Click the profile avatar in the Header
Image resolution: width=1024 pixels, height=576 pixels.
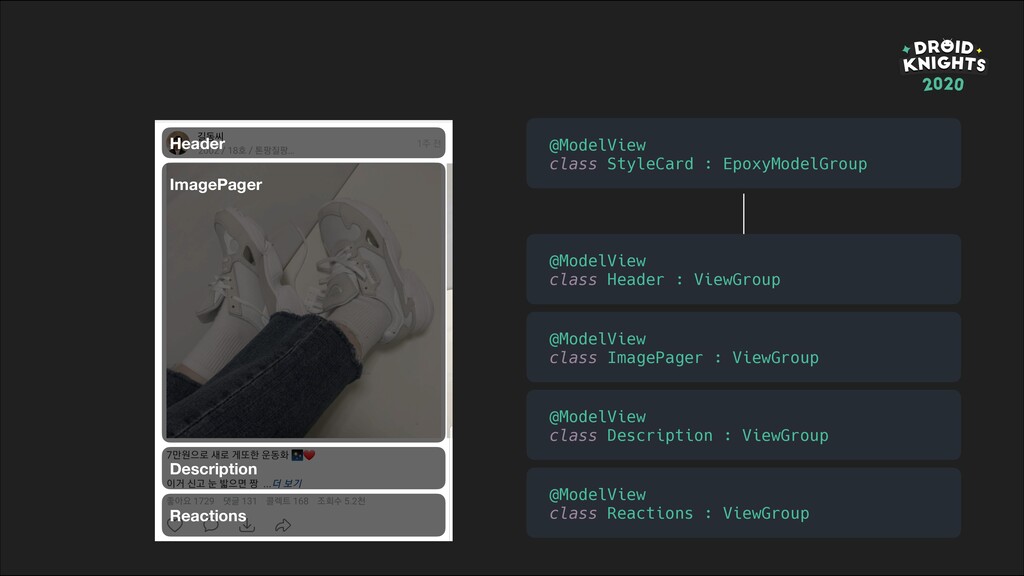click(178, 143)
